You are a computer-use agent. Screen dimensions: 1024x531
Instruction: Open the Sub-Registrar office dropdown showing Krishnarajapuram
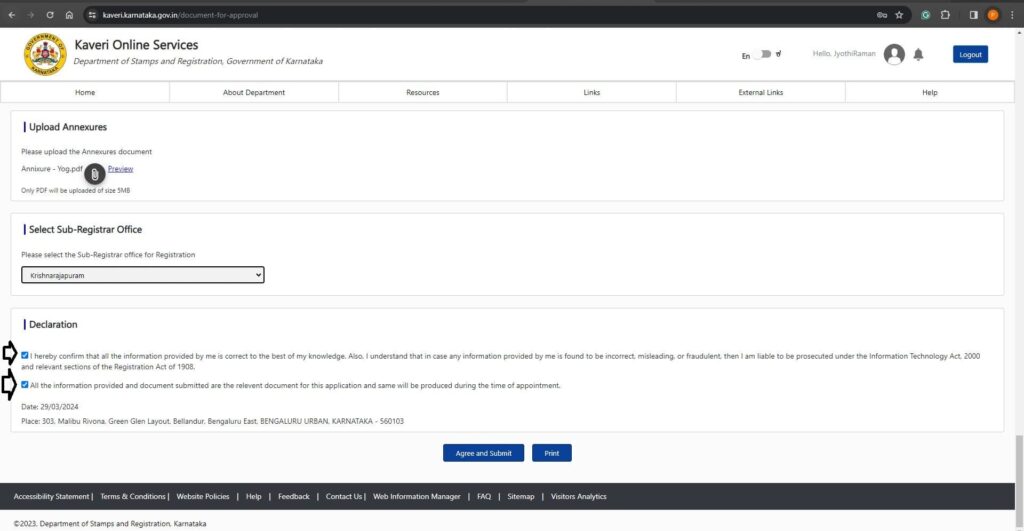143,274
